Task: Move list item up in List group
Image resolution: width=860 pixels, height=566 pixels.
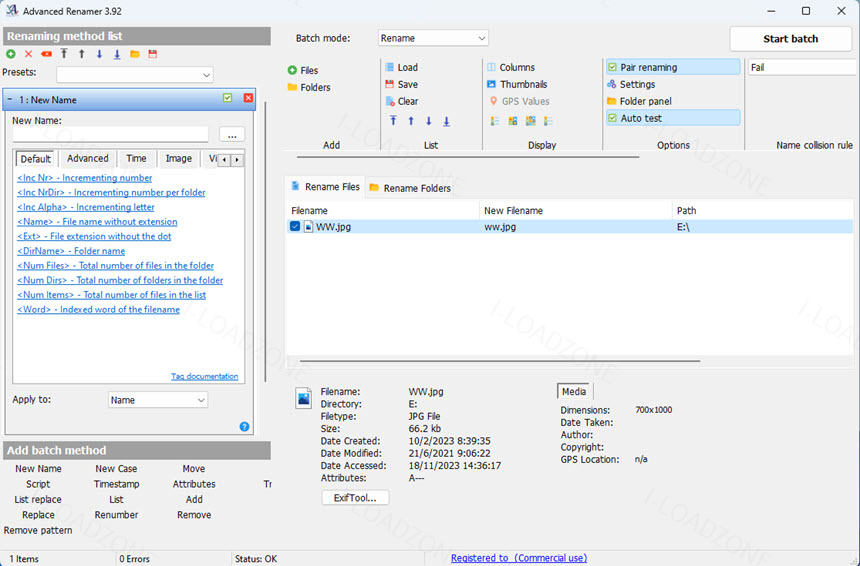Action: coord(411,121)
